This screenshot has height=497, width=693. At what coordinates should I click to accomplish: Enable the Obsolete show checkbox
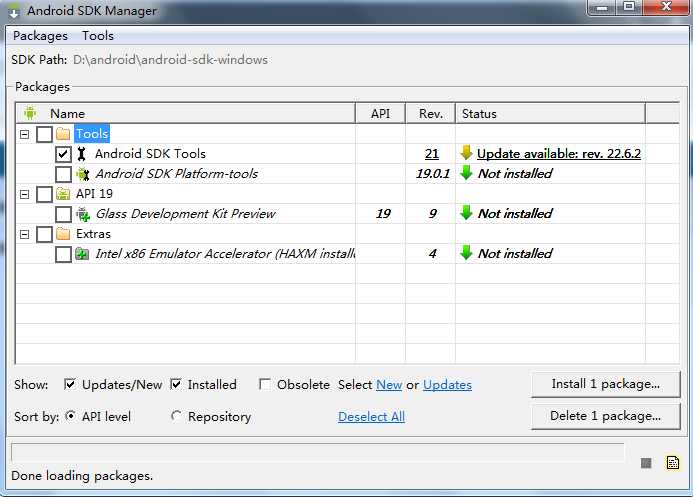(265, 384)
